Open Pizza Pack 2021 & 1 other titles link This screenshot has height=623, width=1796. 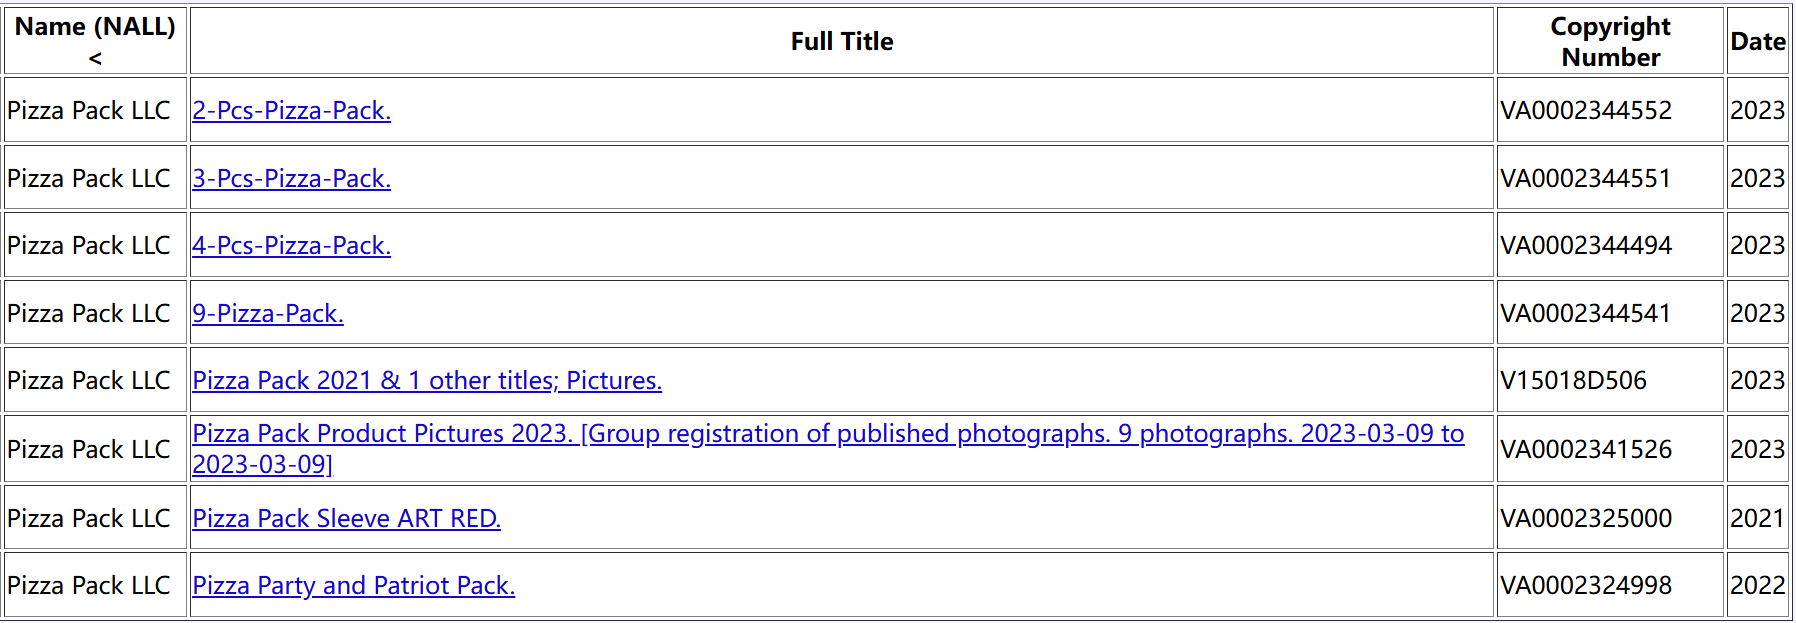[427, 380]
